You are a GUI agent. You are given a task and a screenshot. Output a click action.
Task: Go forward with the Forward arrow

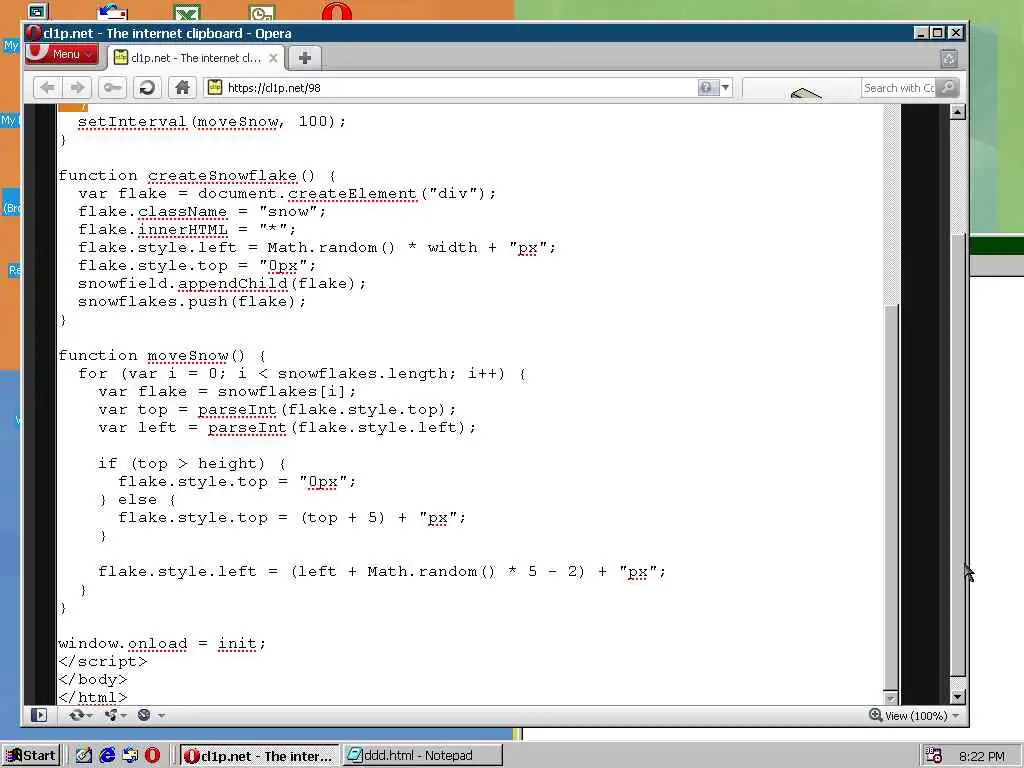[x=78, y=88]
